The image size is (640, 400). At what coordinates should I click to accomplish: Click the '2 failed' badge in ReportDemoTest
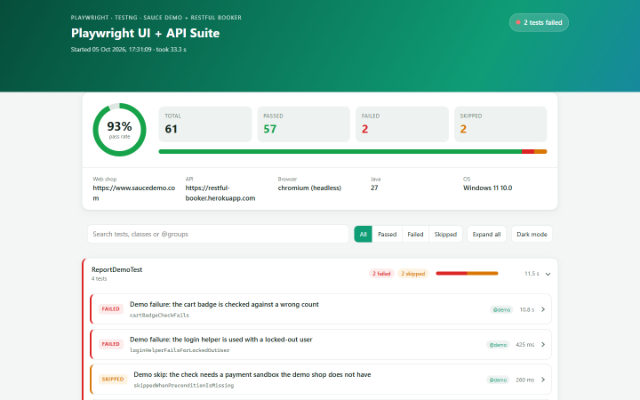[381, 273]
